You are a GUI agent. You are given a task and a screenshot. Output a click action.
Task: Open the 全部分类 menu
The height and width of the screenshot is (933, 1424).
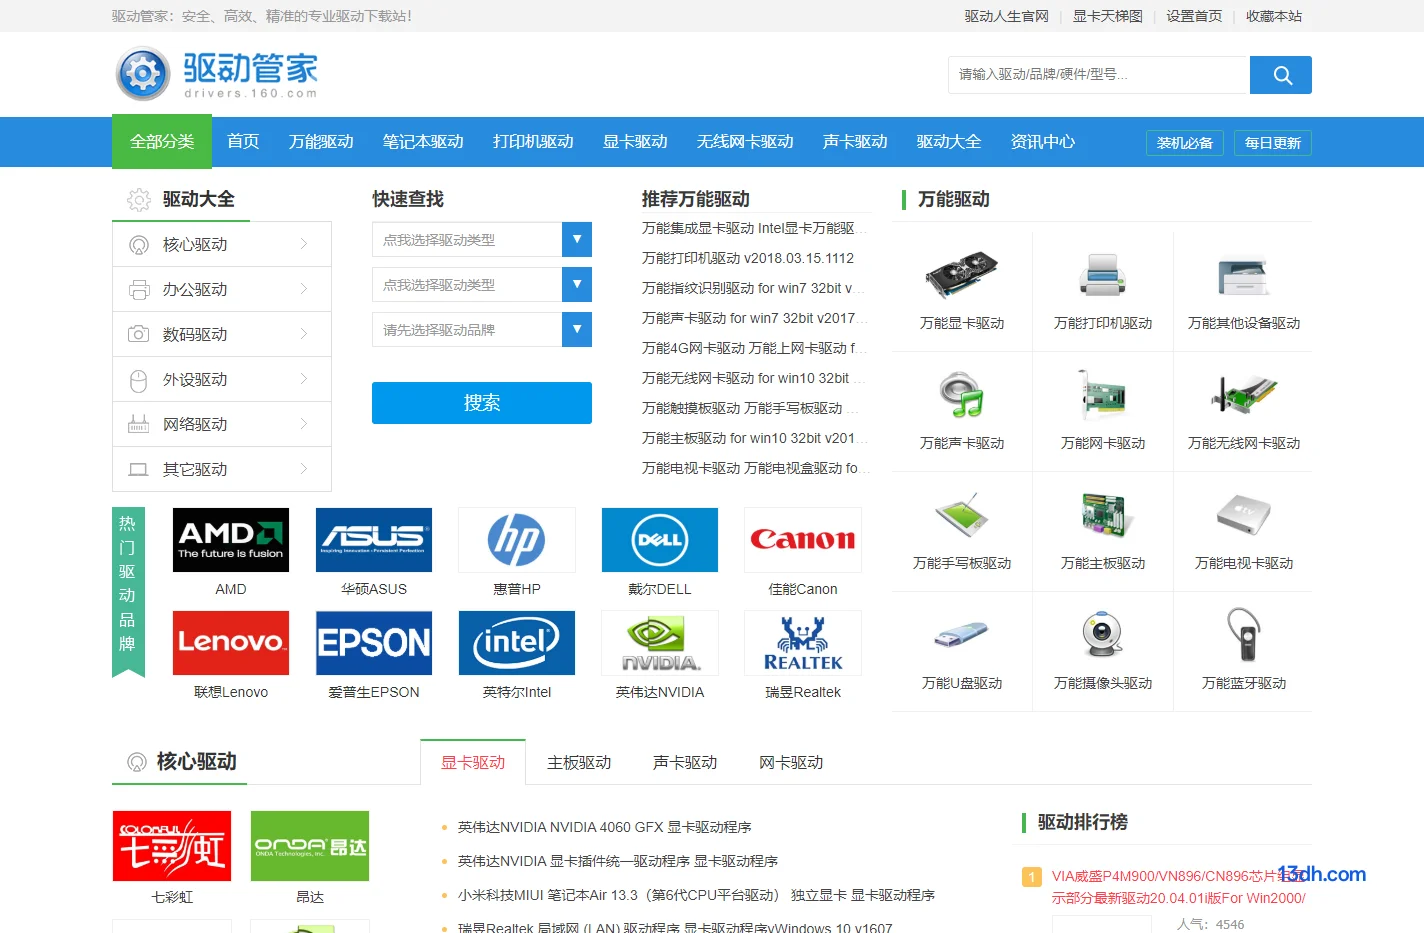pyautogui.click(x=162, y=142)
